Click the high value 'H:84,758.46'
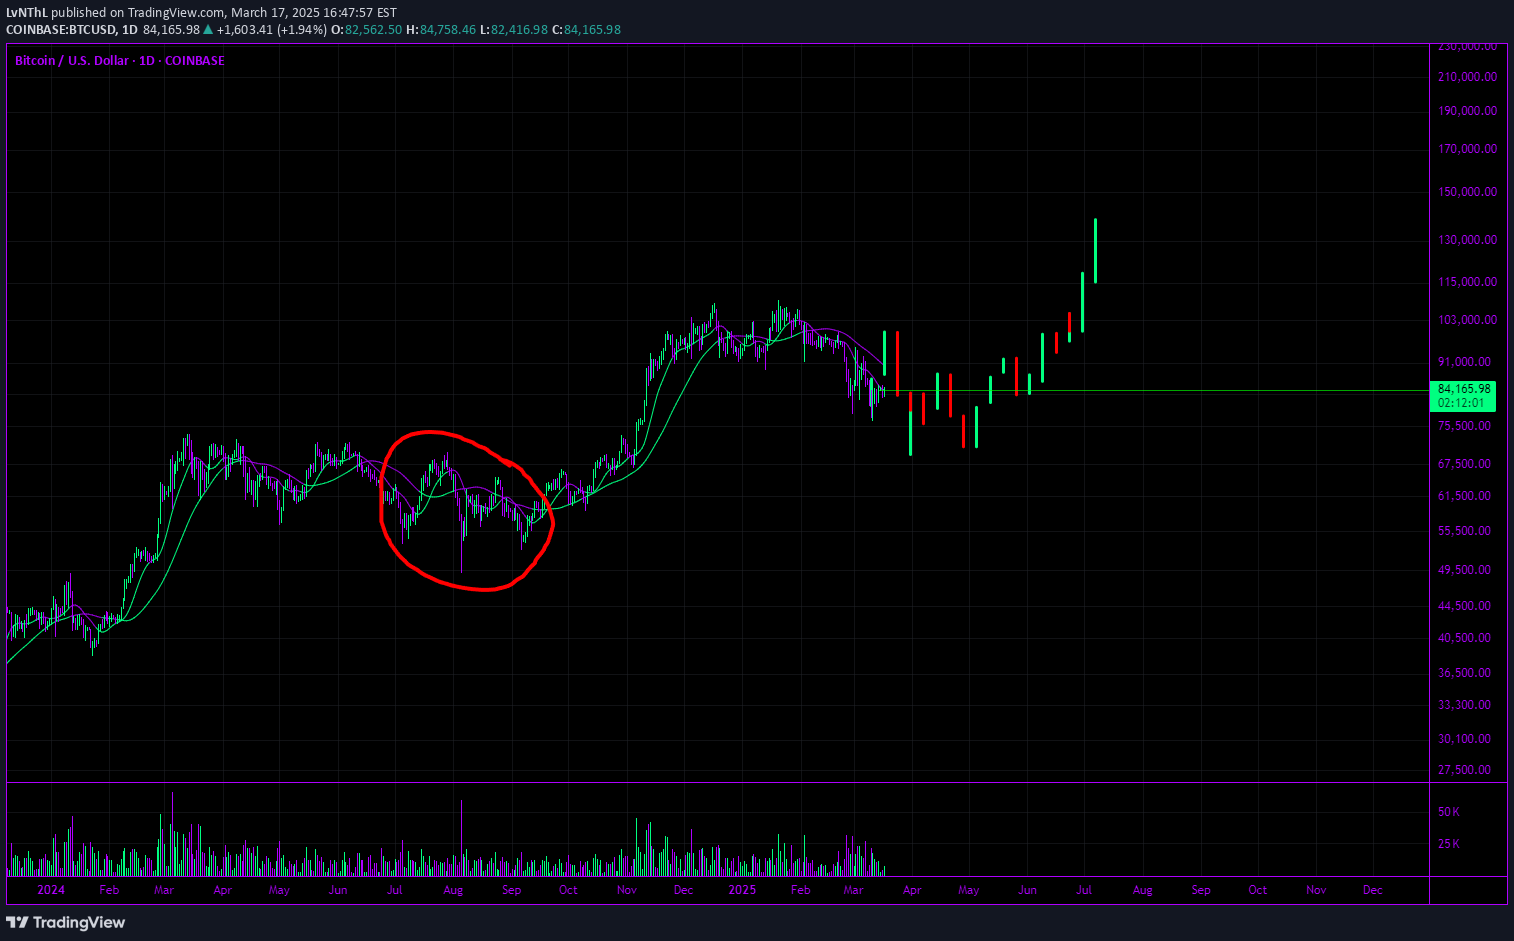1514x941 pixels. tap(441, 30)
